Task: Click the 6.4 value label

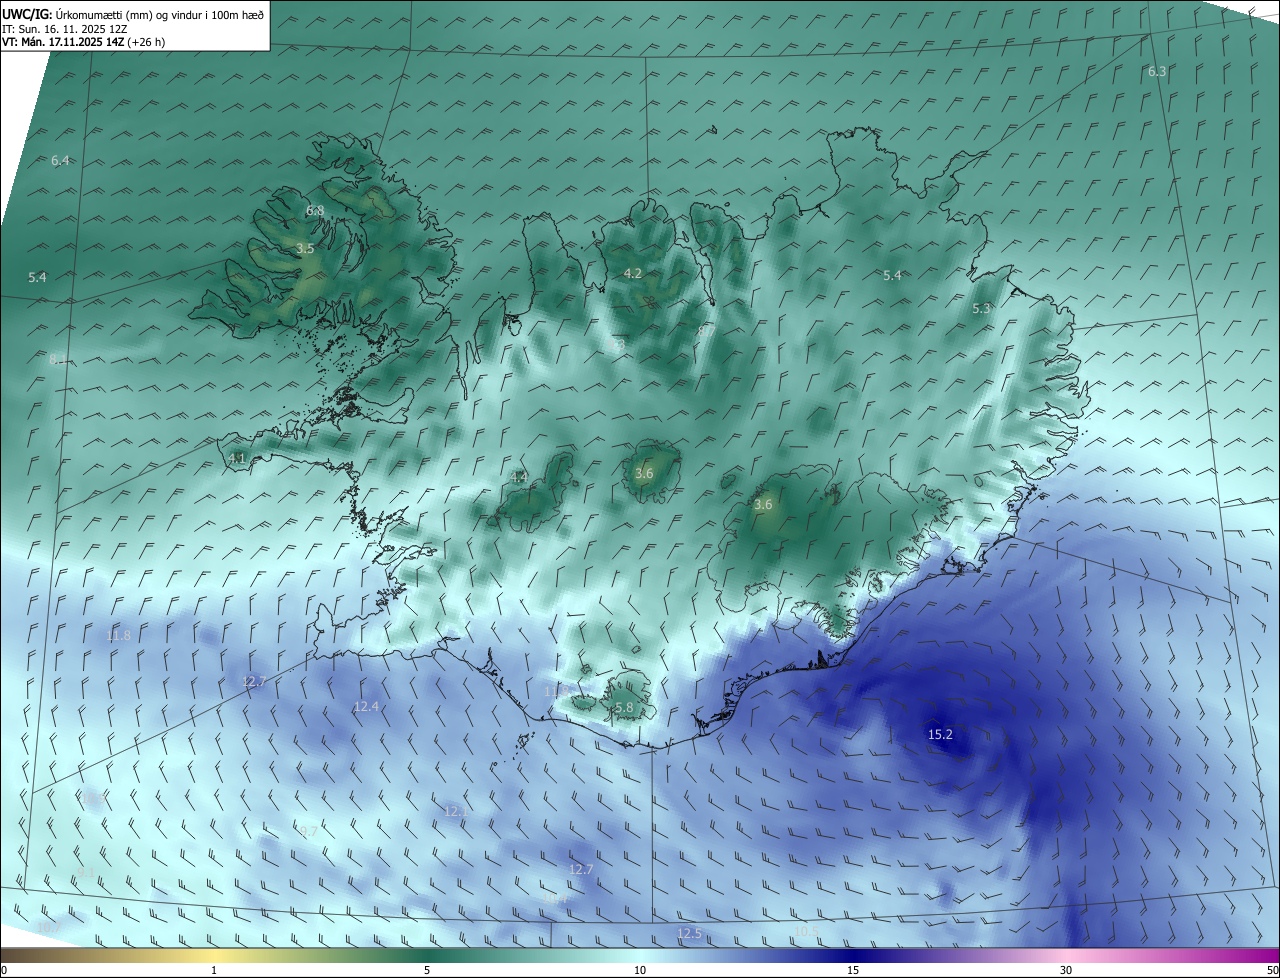Action: coord(60,161)
